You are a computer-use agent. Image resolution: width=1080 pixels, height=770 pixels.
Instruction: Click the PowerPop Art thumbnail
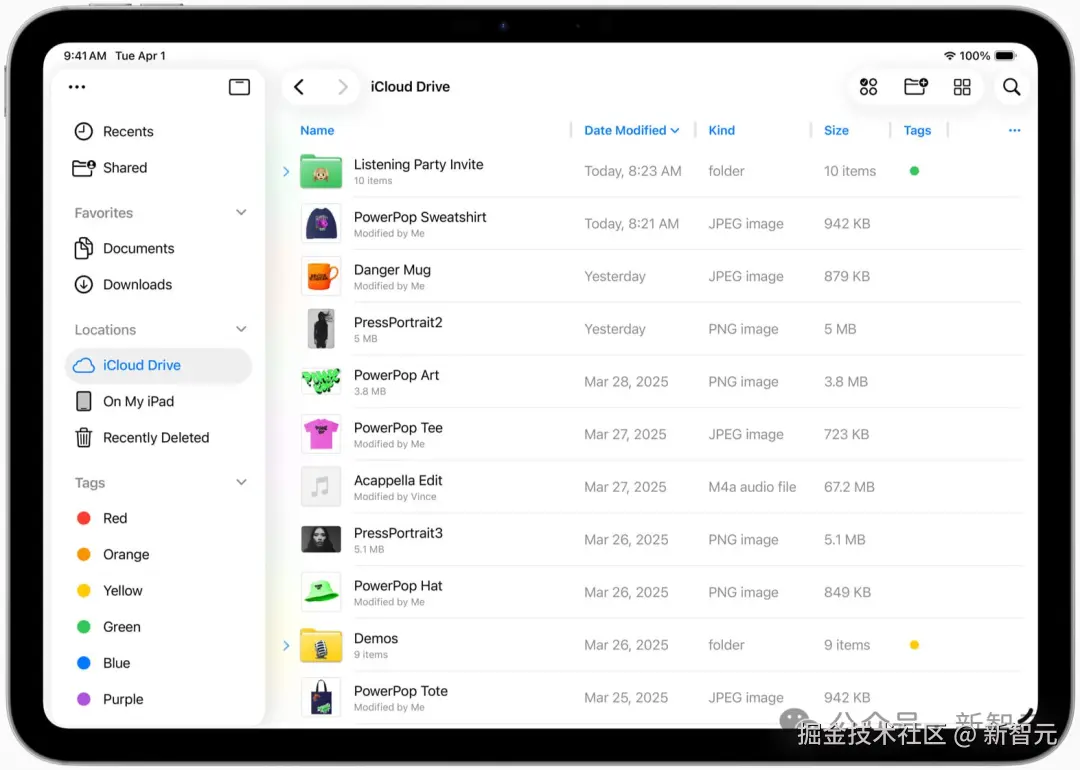(321, 381)
